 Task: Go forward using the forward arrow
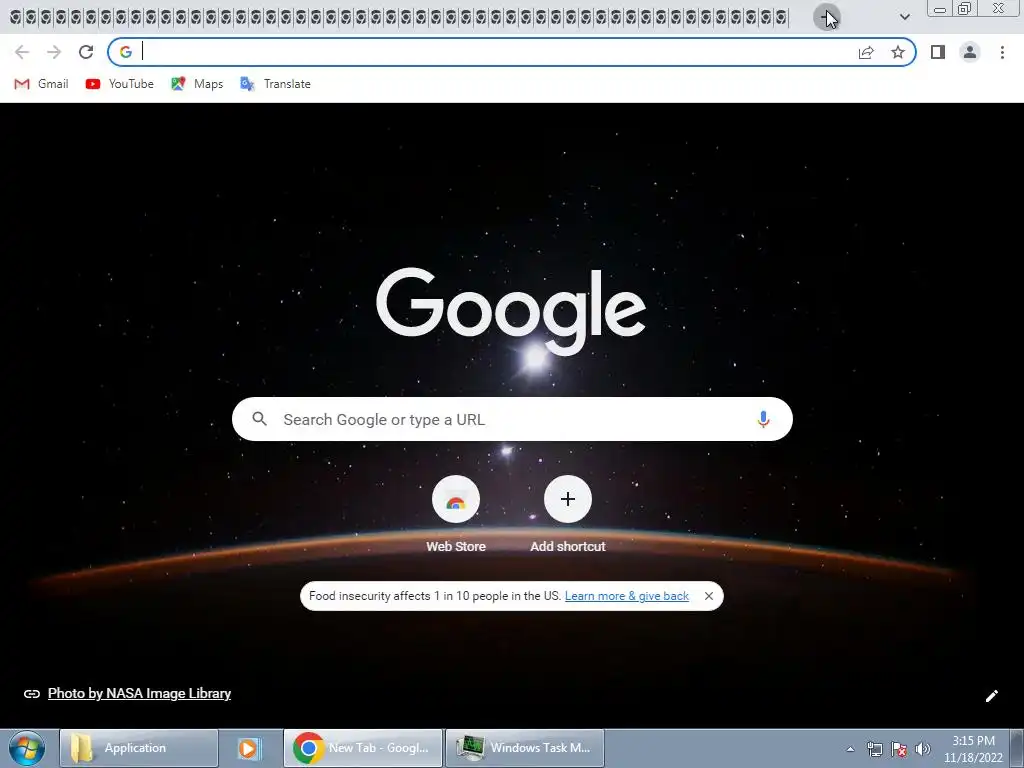[x=54, y=52]
